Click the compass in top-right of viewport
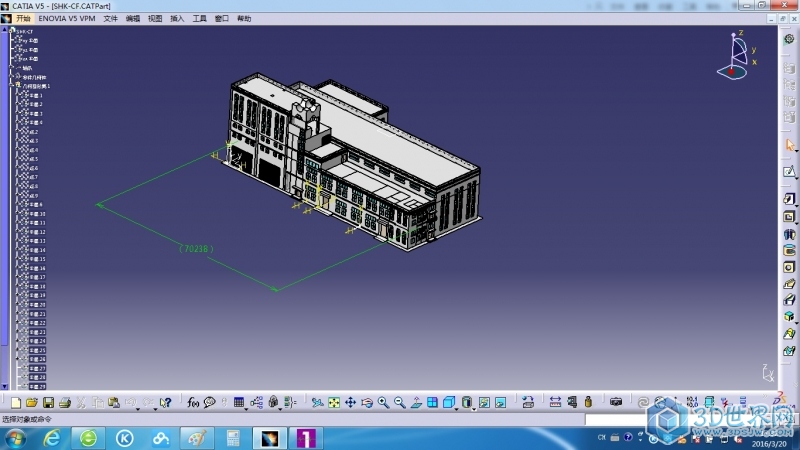The width and height of the screenshot is (800, 450). click(736, 55)
